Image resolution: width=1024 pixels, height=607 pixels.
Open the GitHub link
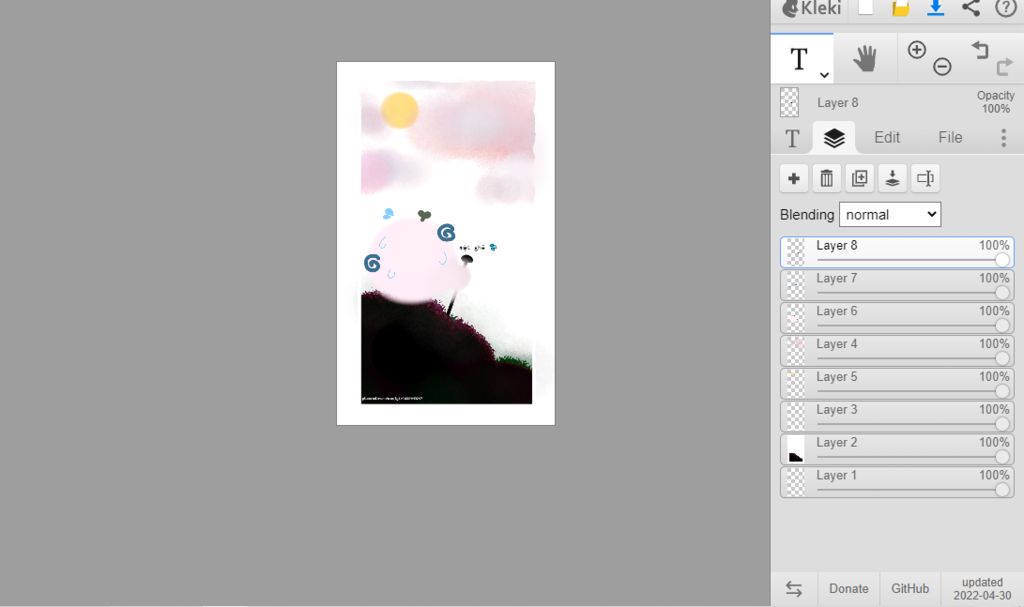(910, 589)
